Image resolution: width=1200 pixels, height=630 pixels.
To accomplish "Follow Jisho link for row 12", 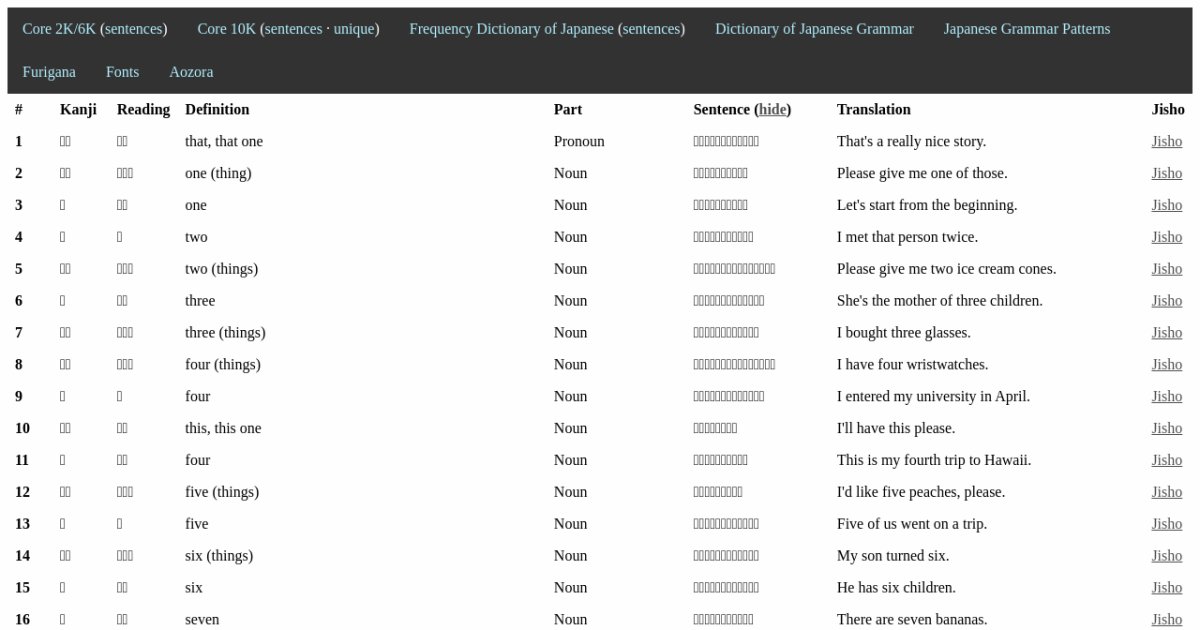I will pyautogui.click(x=1166, y=492).
